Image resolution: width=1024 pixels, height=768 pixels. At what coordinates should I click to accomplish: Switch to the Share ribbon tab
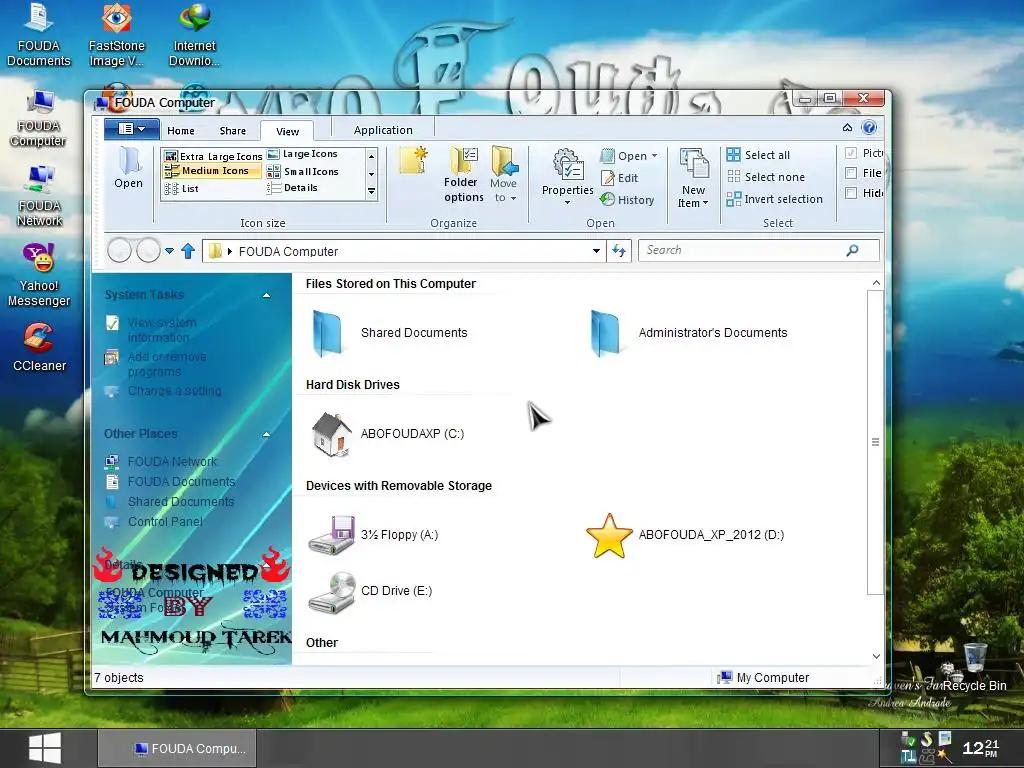coord(232,131)
